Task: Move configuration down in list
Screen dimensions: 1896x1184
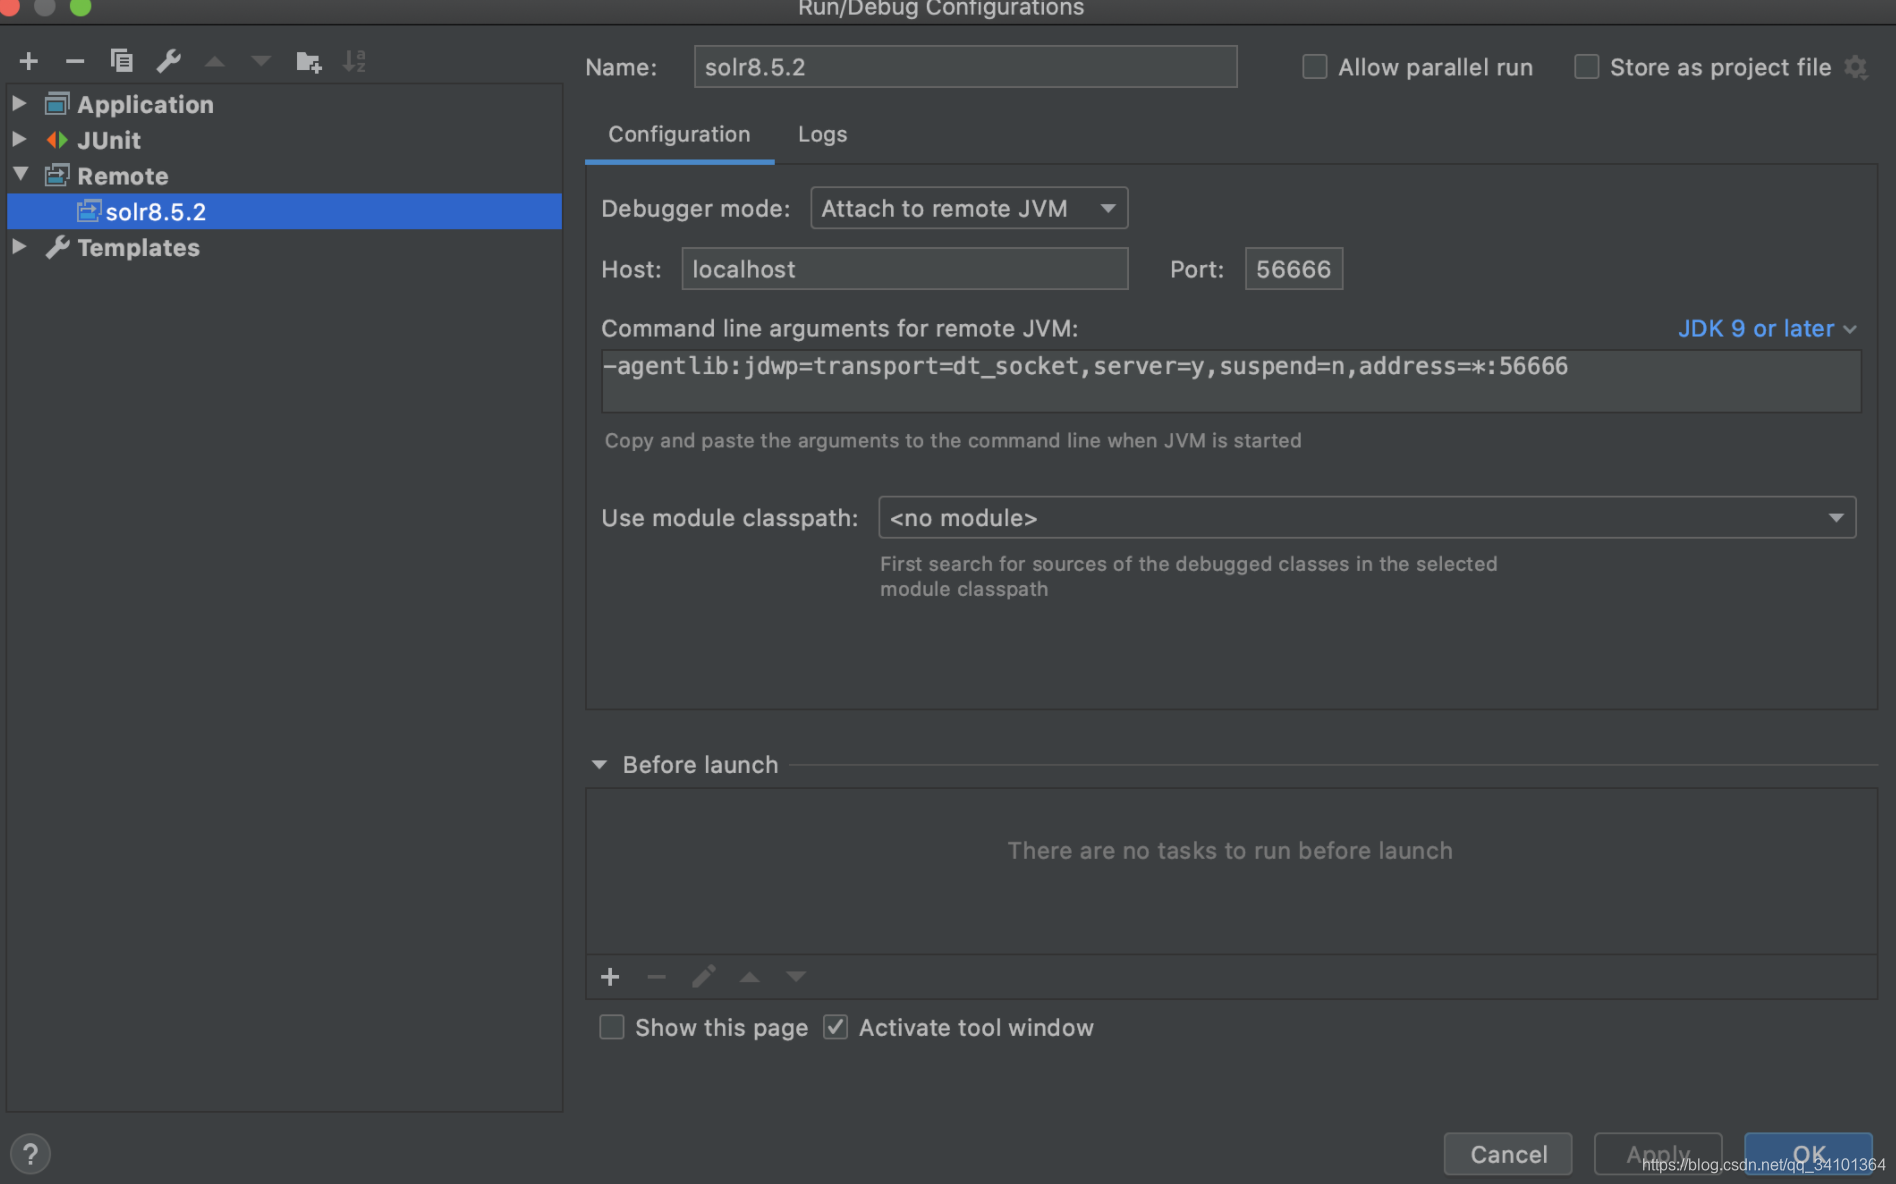Action: [x=261, y=62]
